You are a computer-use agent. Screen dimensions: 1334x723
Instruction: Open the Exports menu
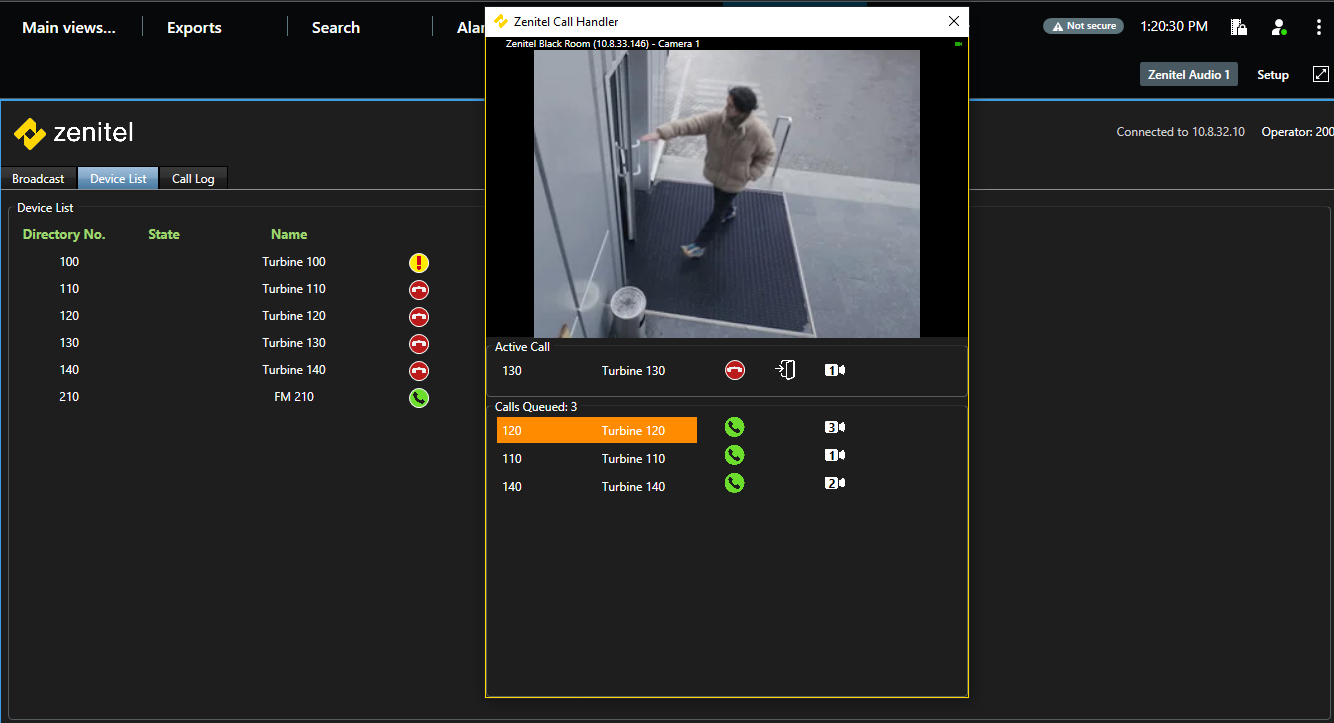point(194,28)
